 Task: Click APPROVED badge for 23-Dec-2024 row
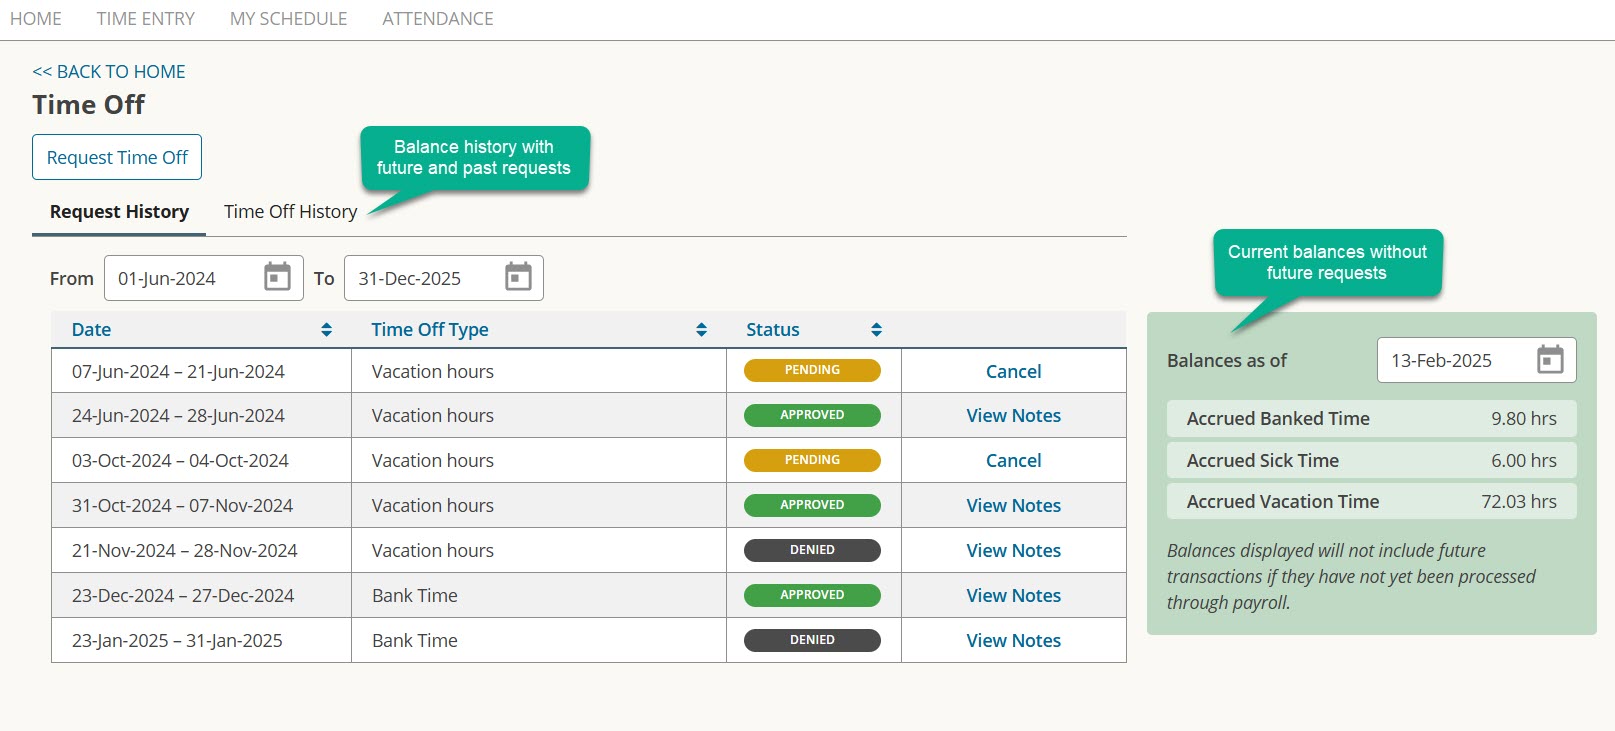tap(812, 595)
